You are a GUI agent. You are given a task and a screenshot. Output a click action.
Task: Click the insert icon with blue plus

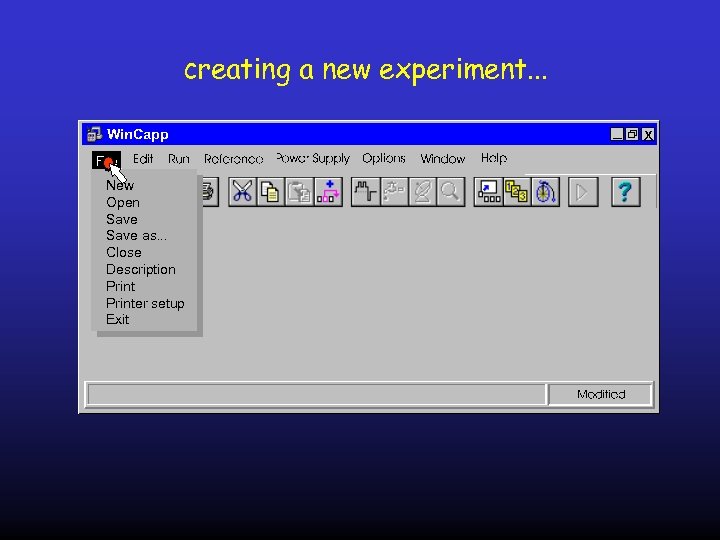[x=328, y=191]
